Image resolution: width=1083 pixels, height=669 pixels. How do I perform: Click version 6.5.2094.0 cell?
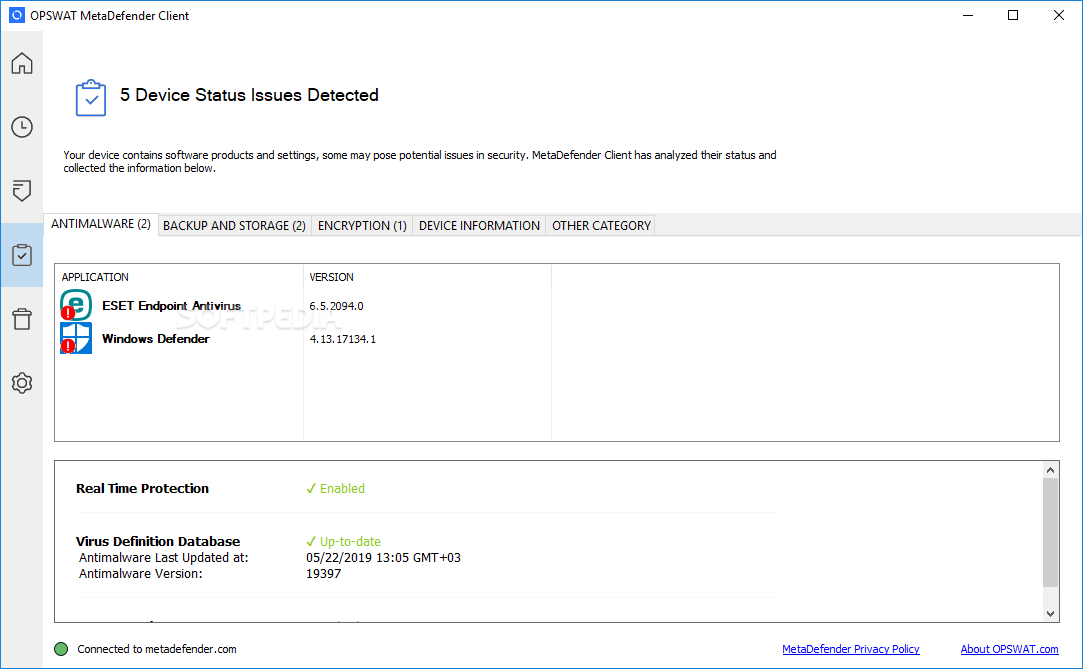336,306
